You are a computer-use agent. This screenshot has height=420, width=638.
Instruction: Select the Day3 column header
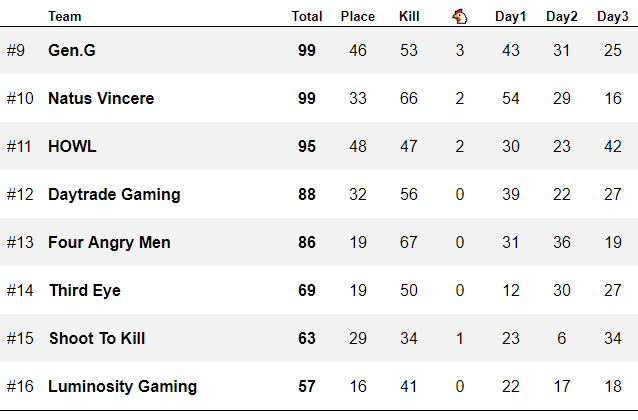pos(613,16)
